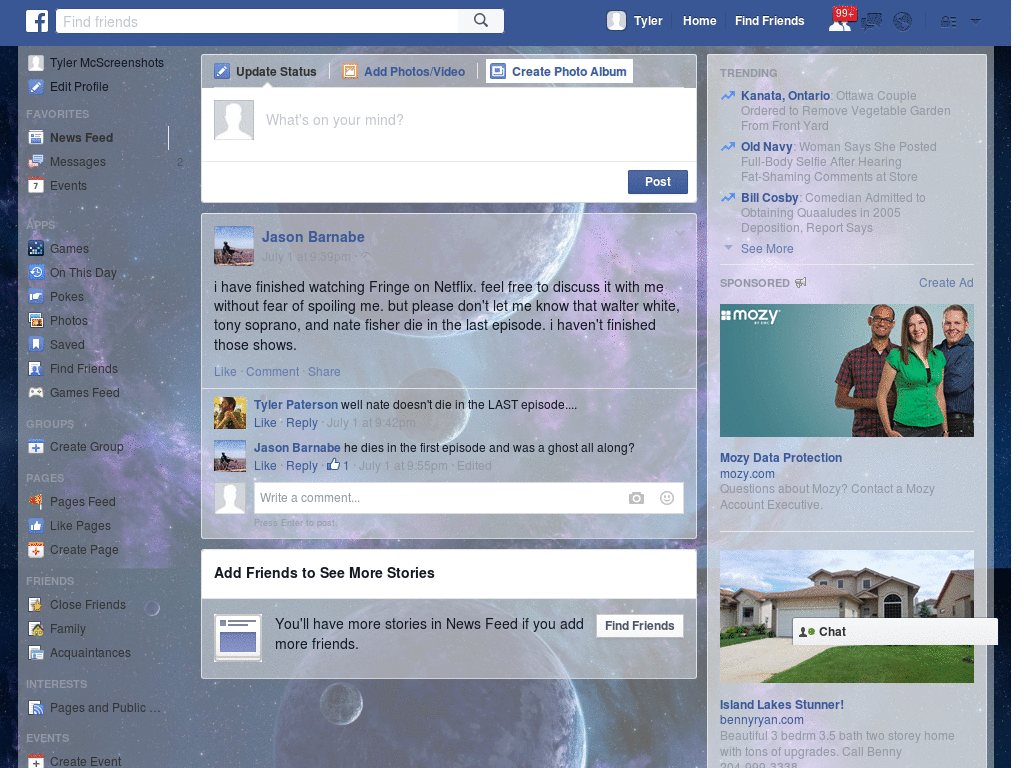Screen dimensions: 1024x768
Task: Click the Facebook logo icon
Action: click(x=37, y=21)
